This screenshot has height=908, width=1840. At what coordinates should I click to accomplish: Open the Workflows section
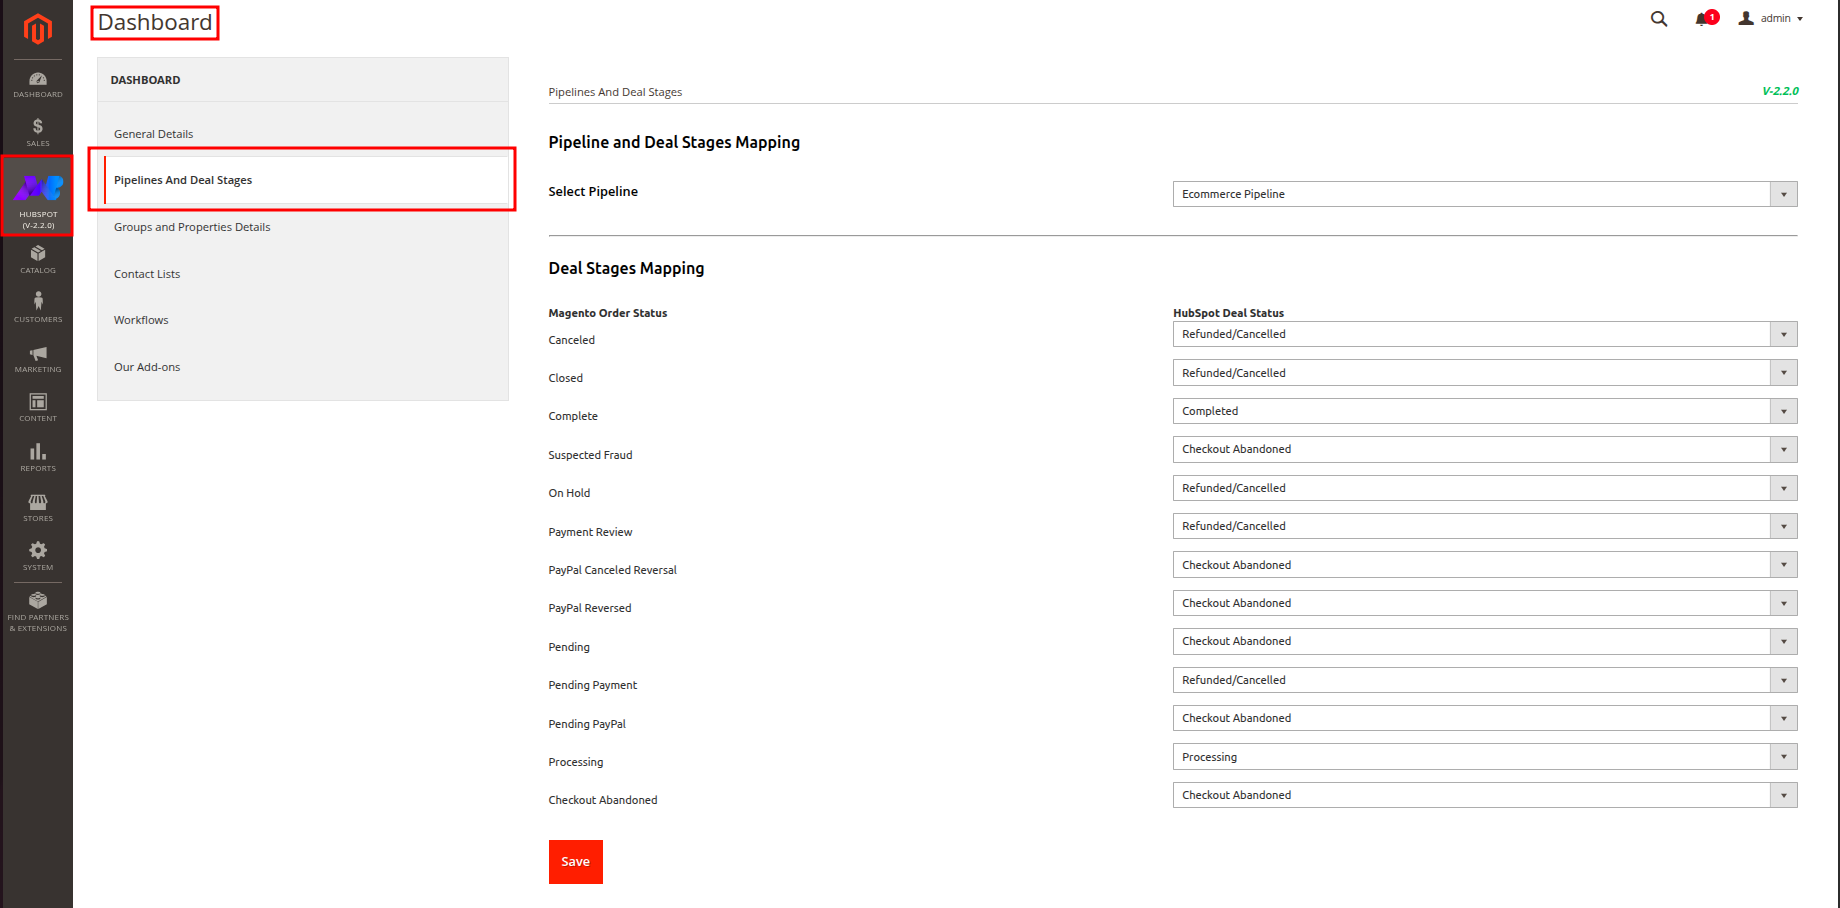click(x=141, y=320)
